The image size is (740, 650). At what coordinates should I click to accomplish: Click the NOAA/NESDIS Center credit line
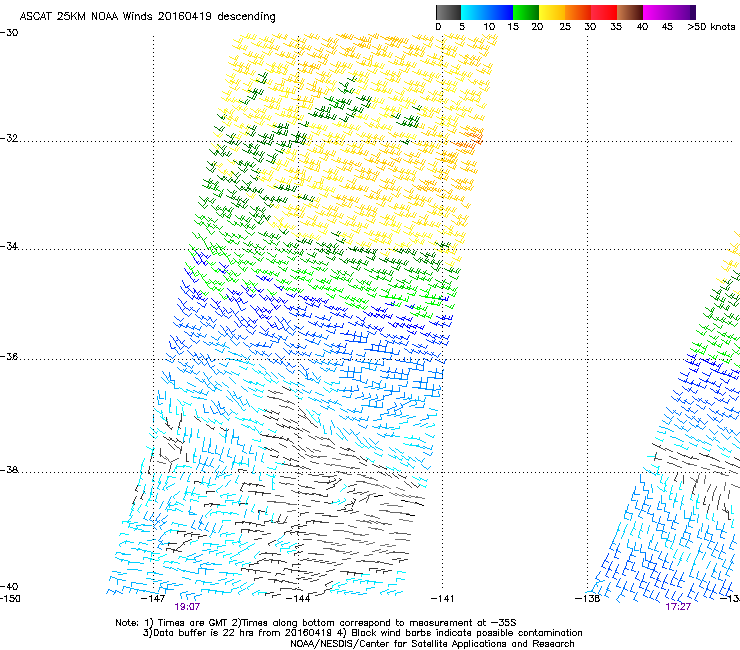(432, 644)
